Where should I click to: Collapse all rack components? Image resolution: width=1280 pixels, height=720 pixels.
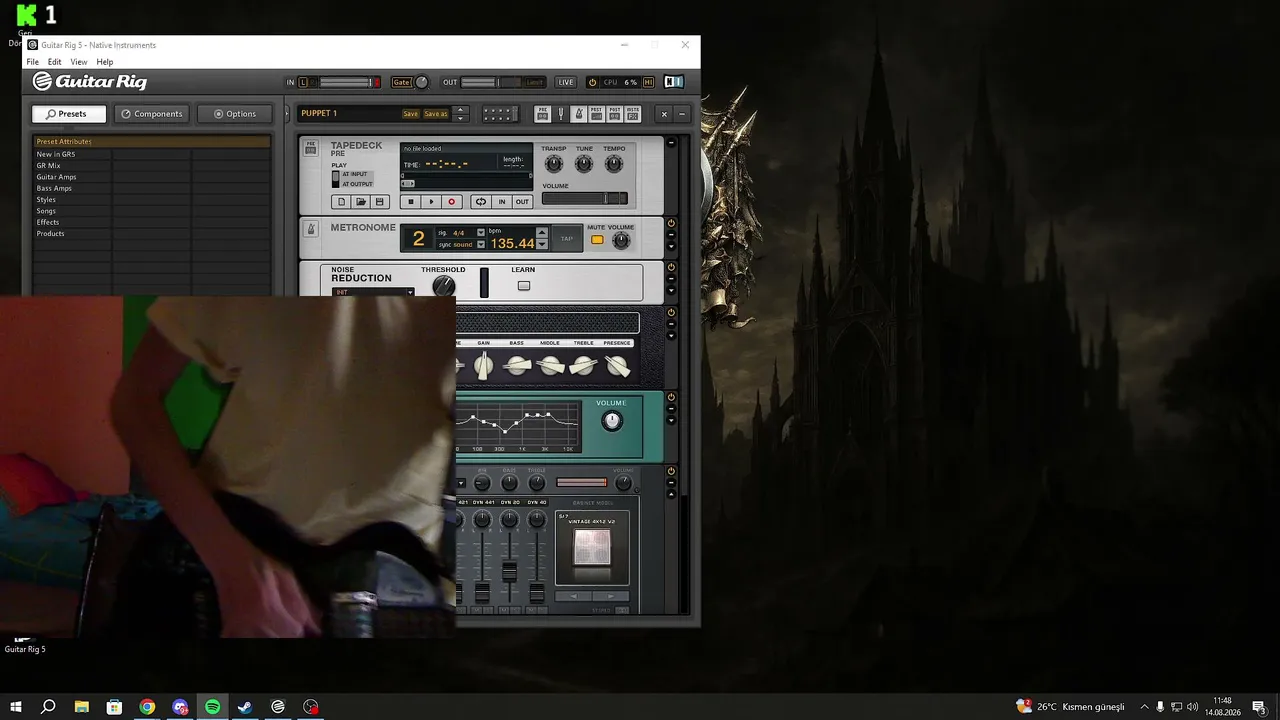click(x=682, y=114)
